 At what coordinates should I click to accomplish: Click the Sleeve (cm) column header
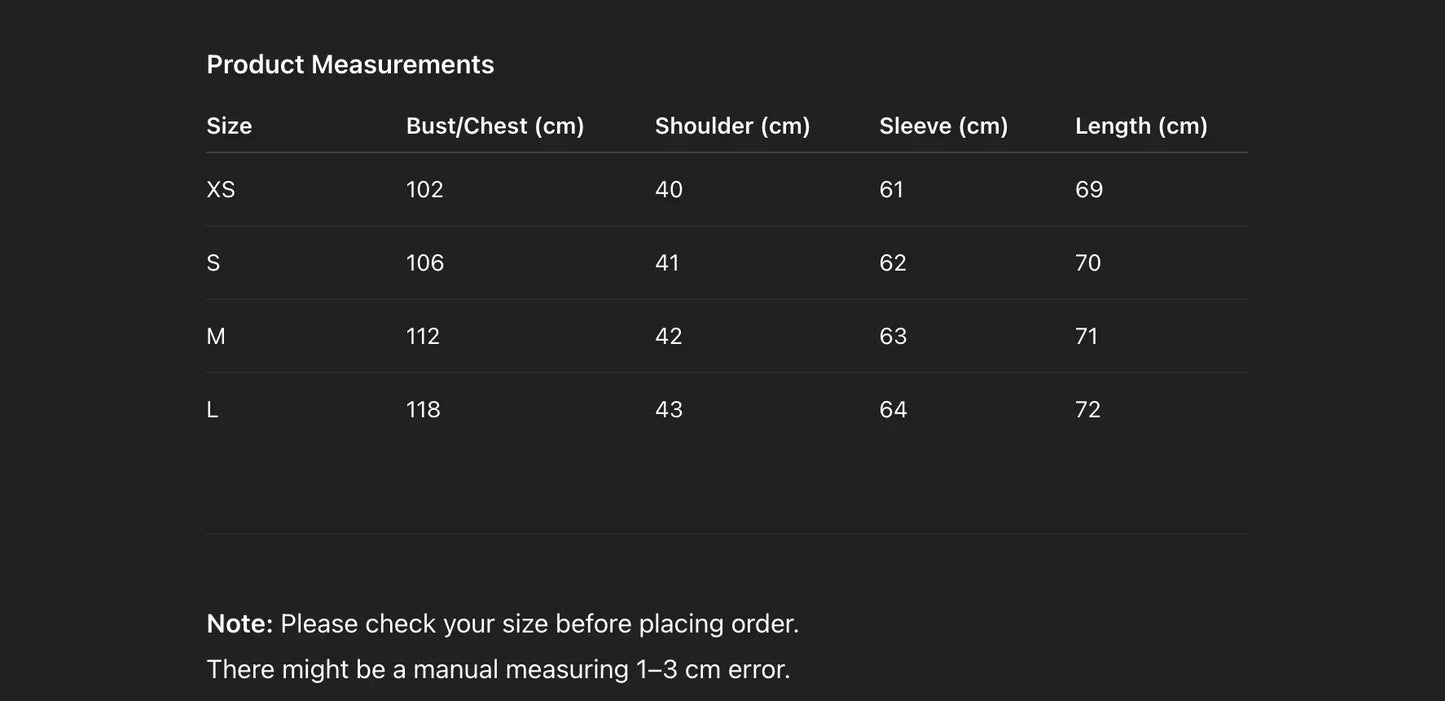pos(943,126)
